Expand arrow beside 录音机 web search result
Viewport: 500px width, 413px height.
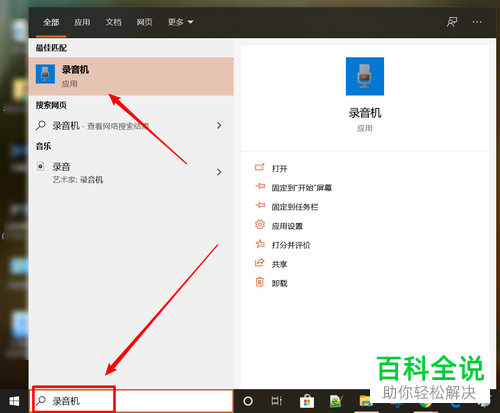(219, 126)
